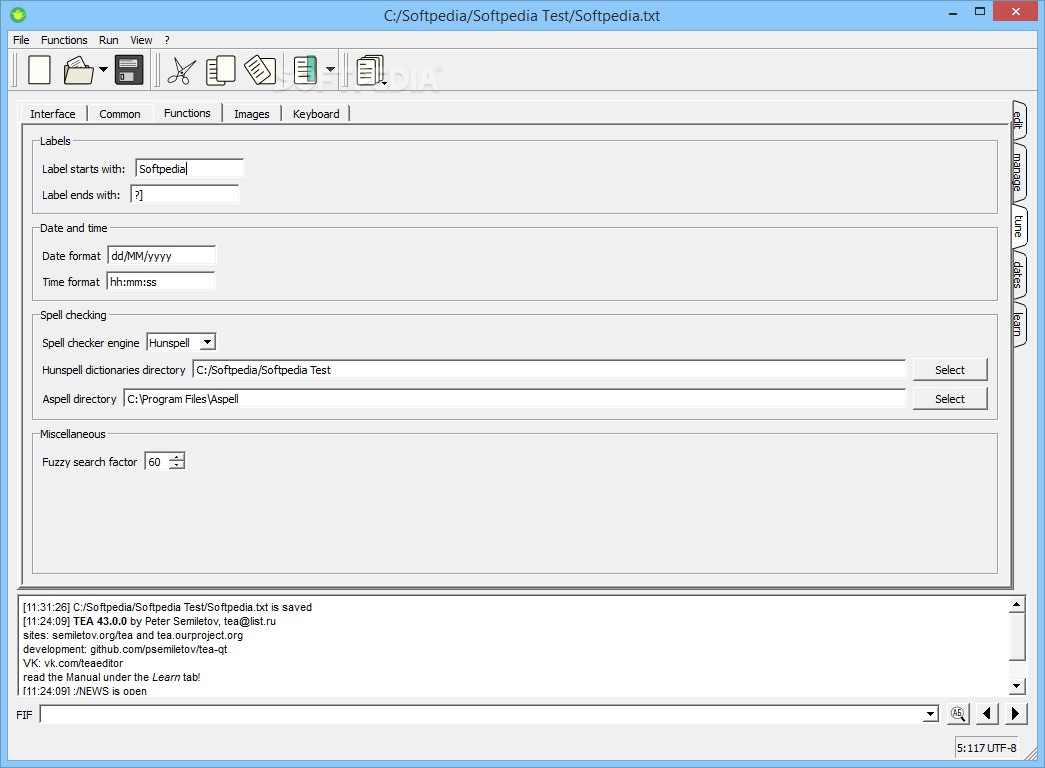This screenshot has width=1045, height=768.
Task: Switch to the Common tab
Action: coord(120,114)
